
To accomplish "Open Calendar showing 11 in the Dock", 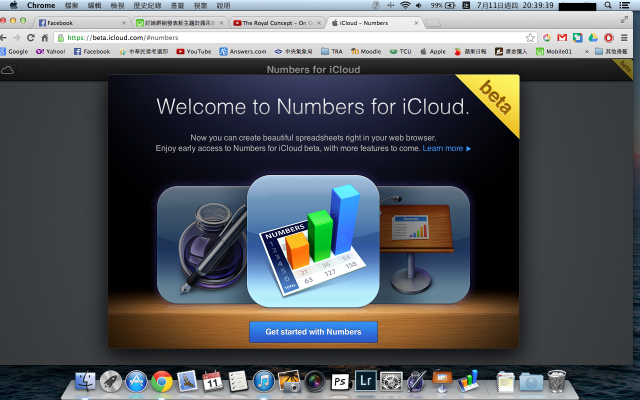I will [x=213, y=381].
